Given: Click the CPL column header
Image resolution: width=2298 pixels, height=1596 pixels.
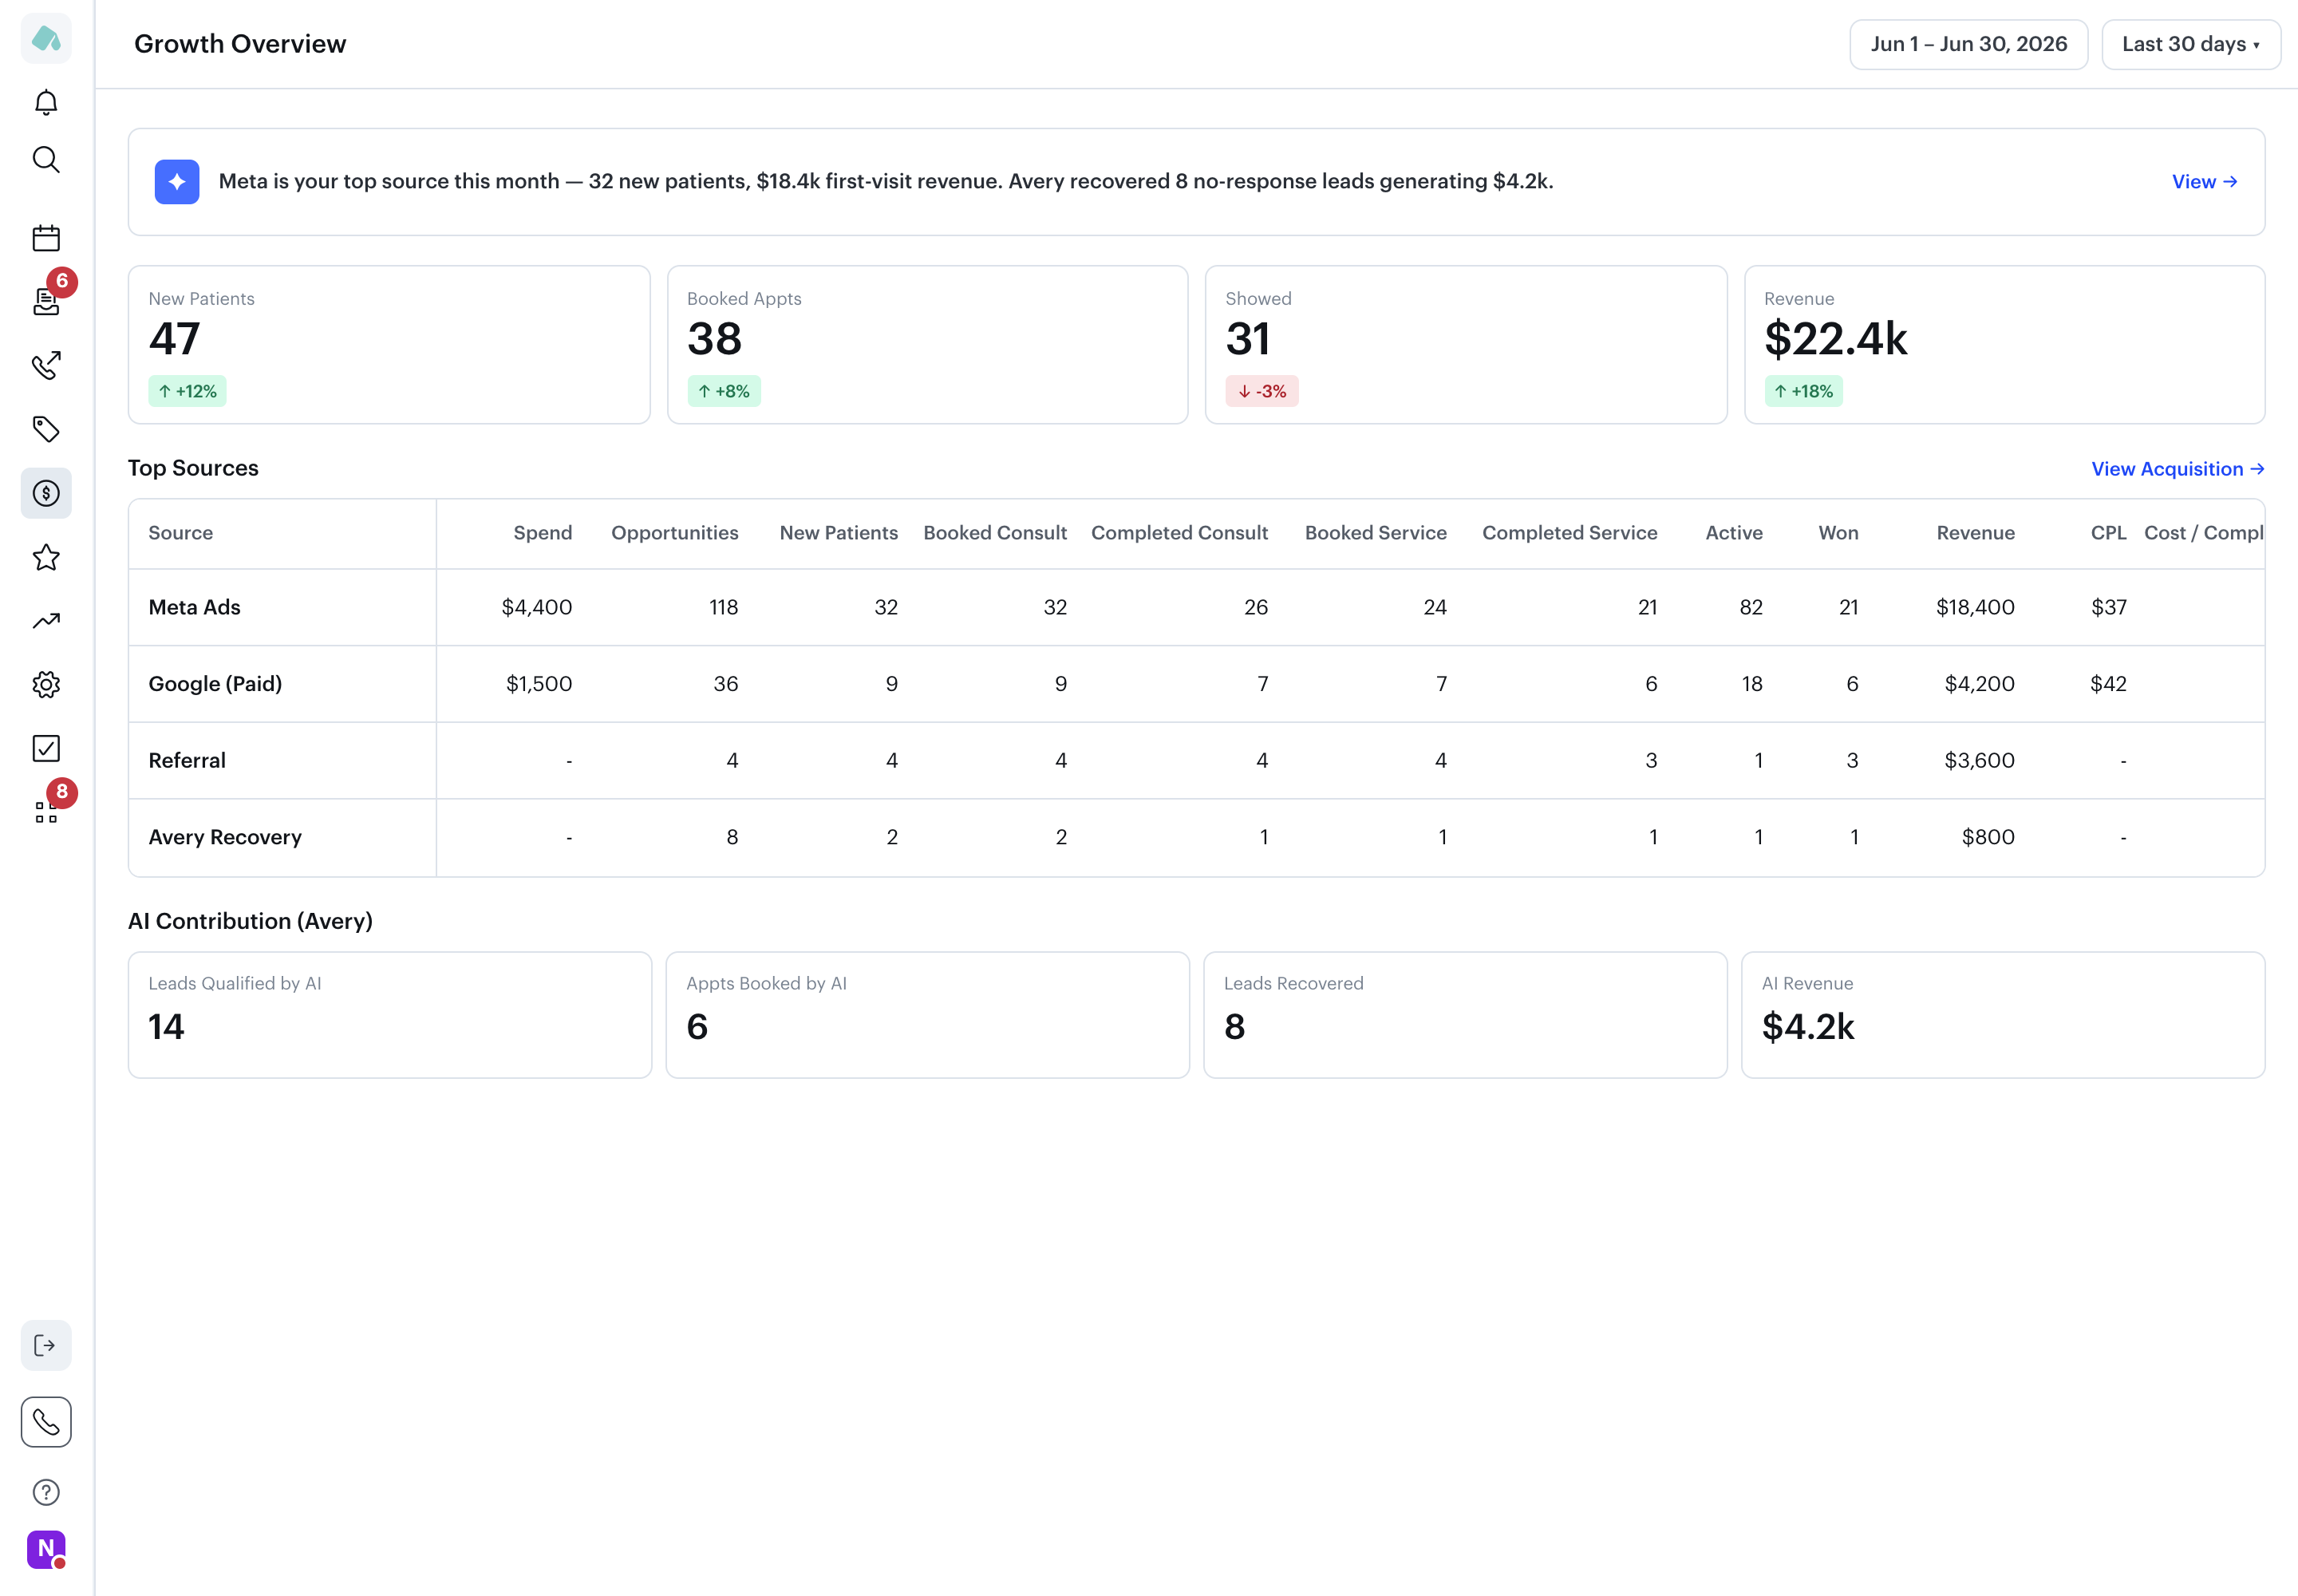Looking at the screenshot, I should pos(2108,533).
